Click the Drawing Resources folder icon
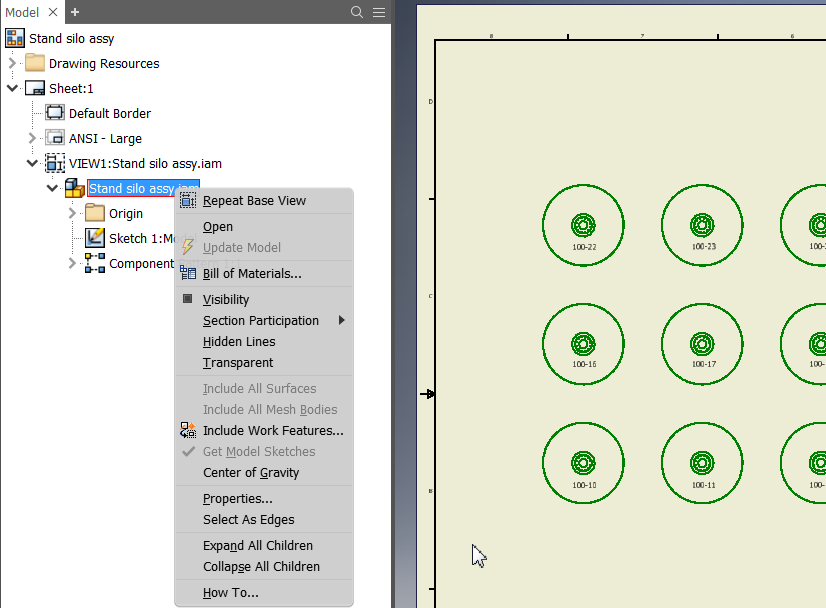Image resolution: width=826 pixels, height=608 pixels. [34, 62]
